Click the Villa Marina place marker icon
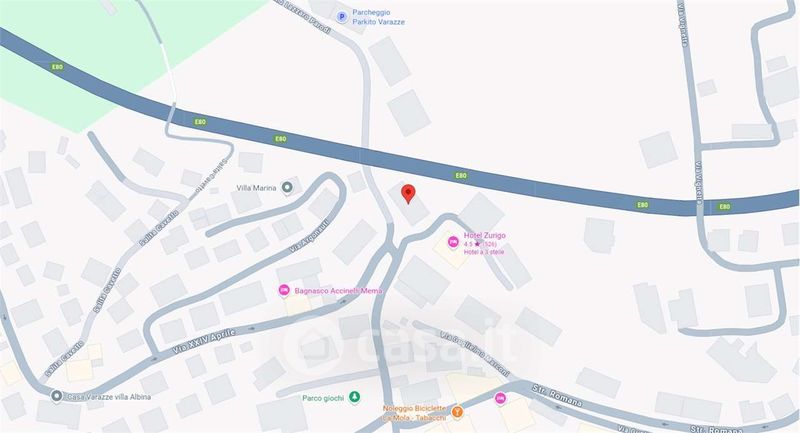 point(287,188)
